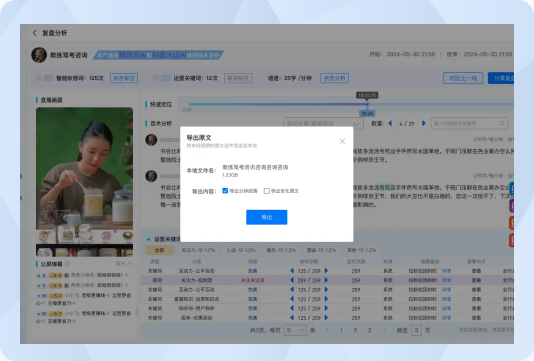Viewport: 534px width, 361px height.
Task: Open the dropdown beside 话术分析
Action: (x=323, y=123)
